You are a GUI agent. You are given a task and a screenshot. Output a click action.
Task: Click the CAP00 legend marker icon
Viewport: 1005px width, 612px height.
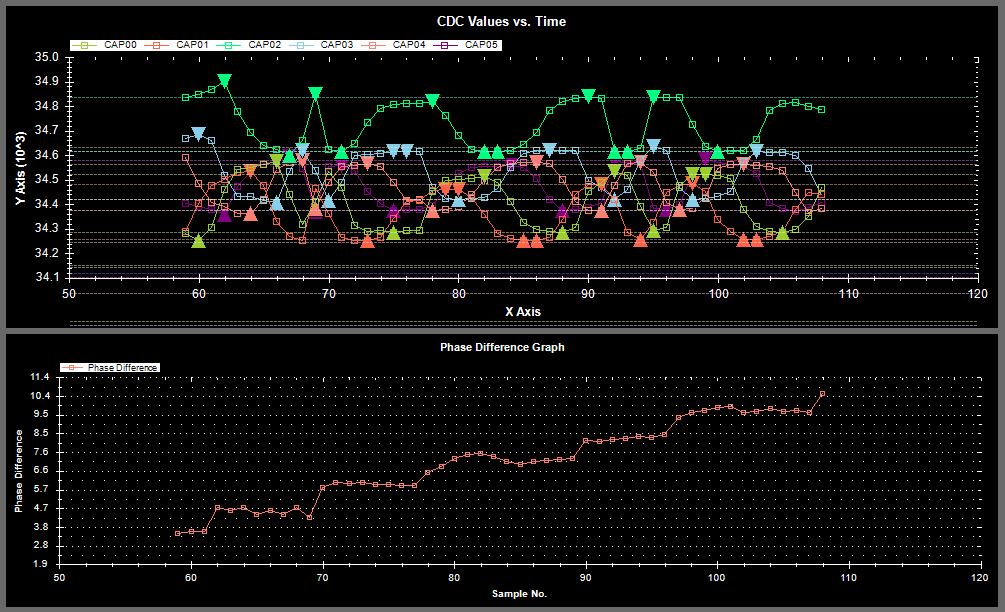(x=85, y=45)
